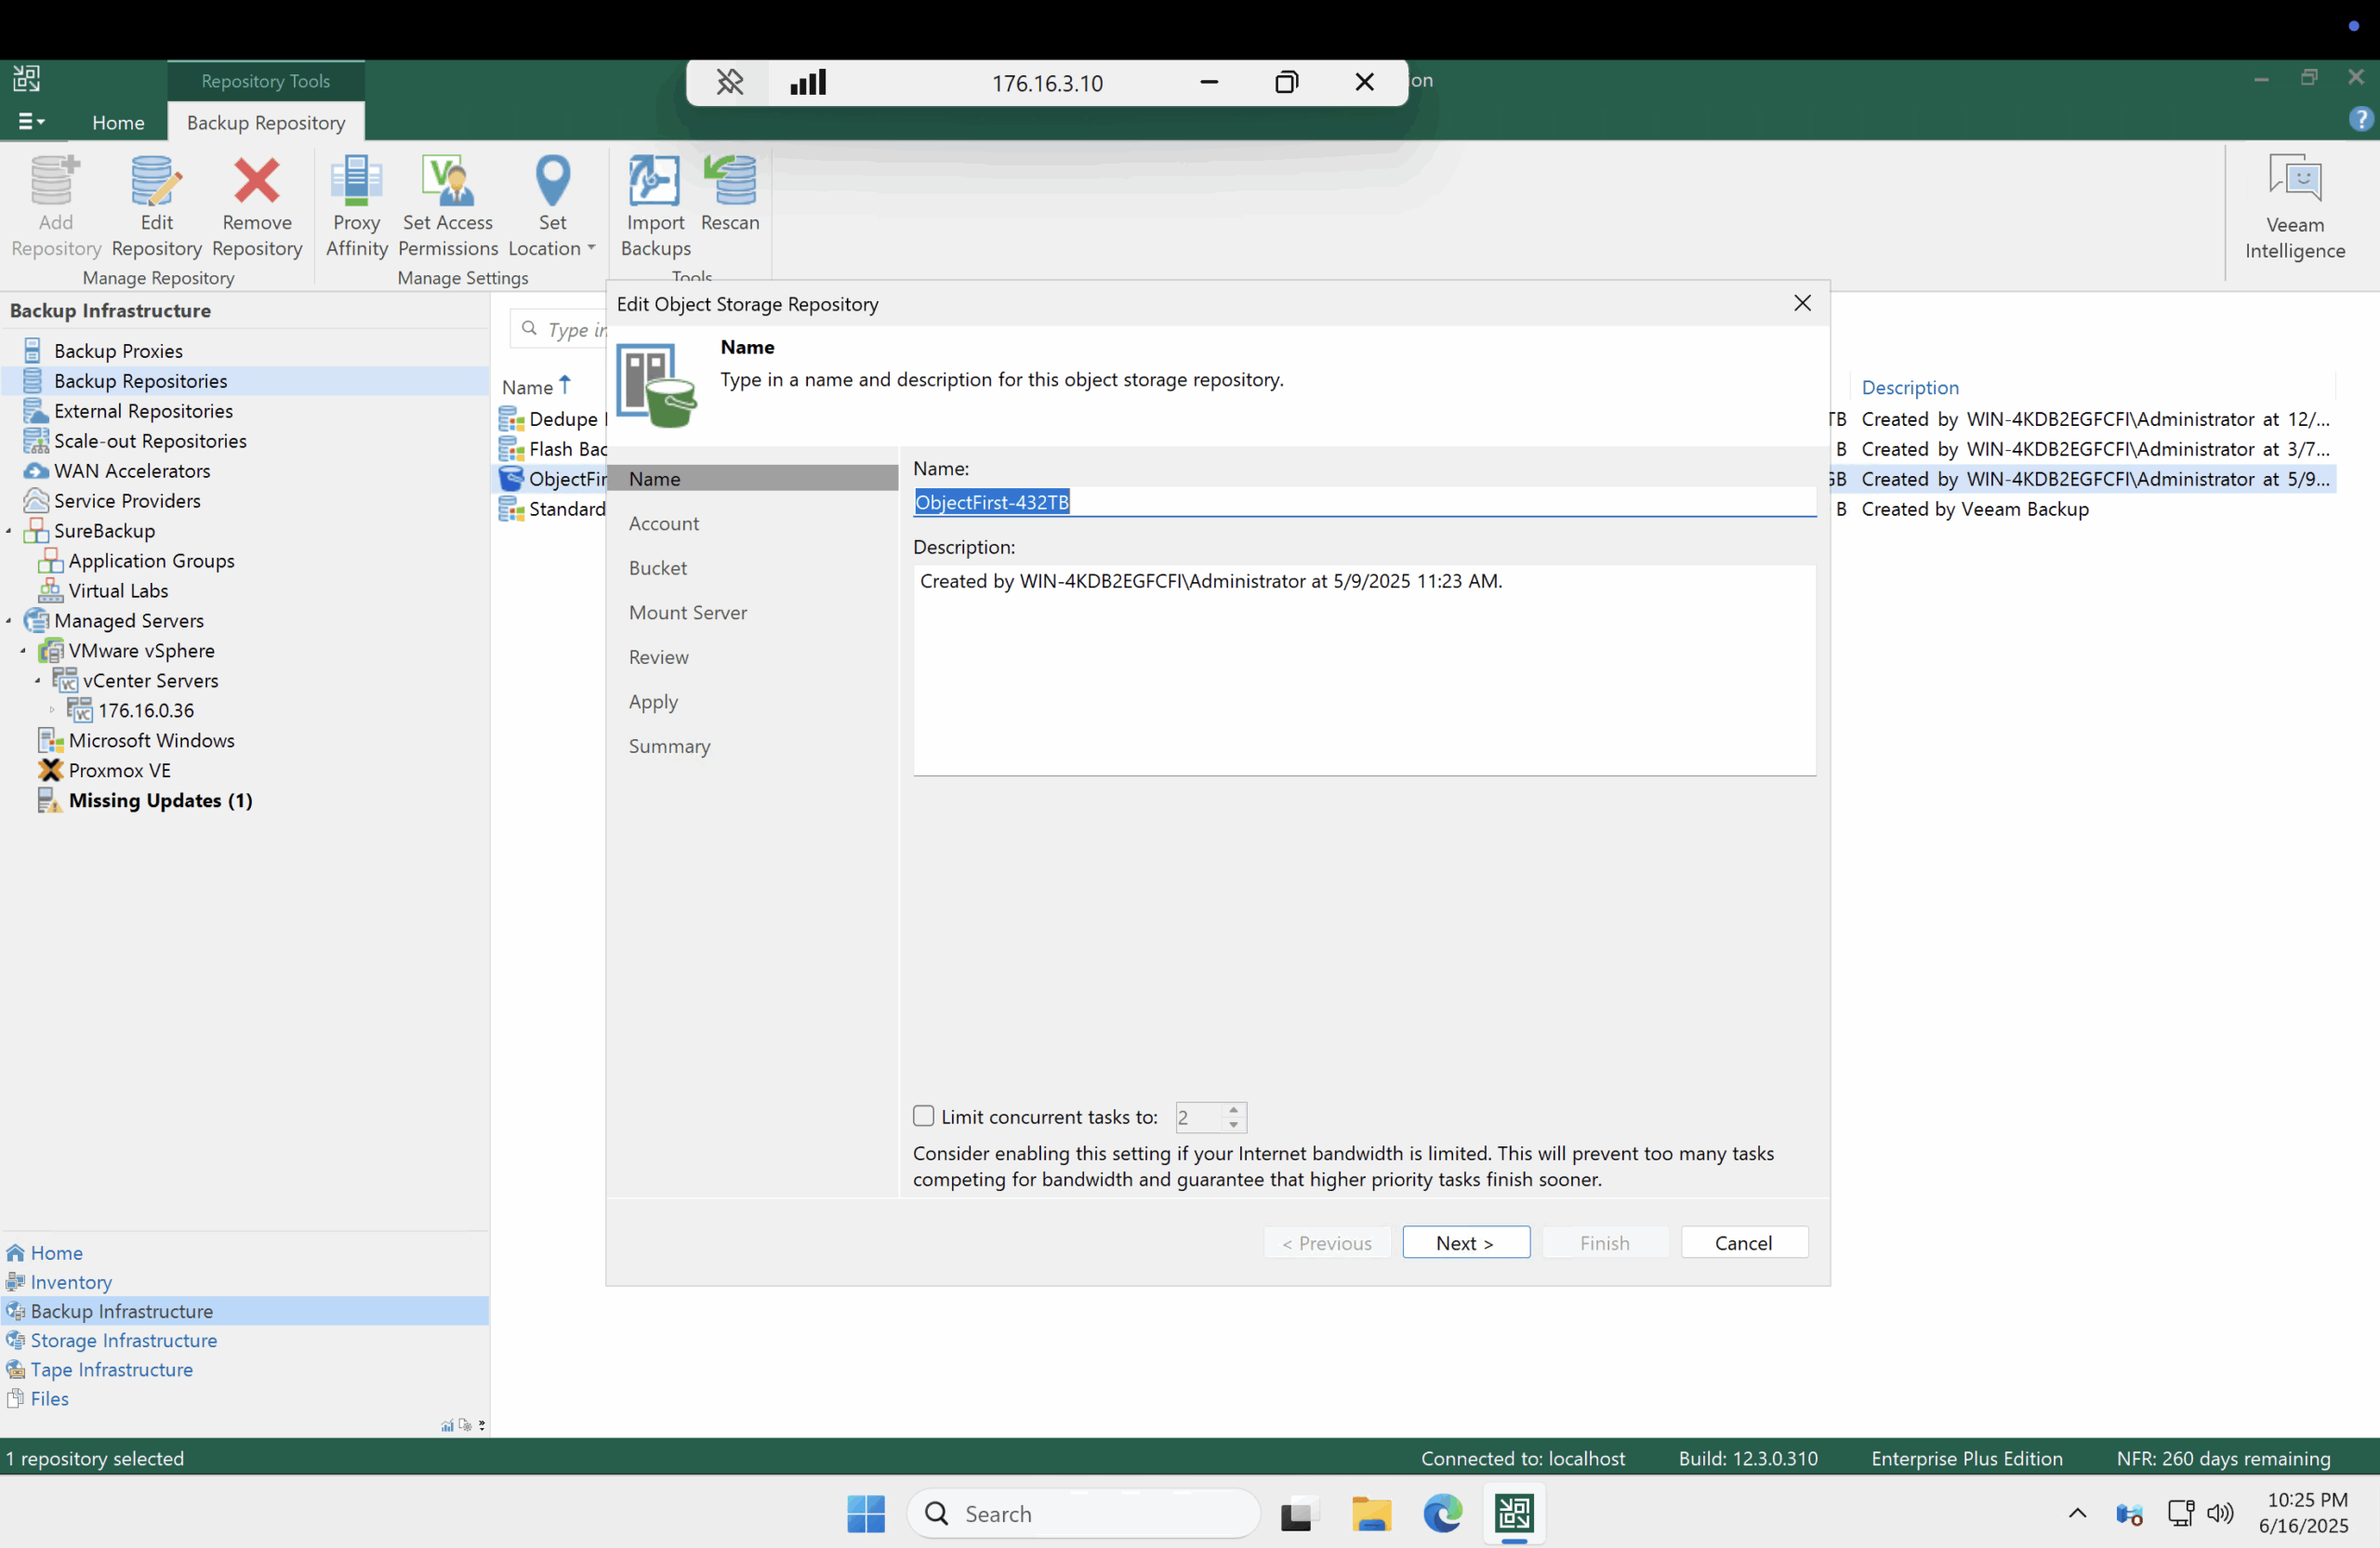Click inside the Description text area
The width and height of the screenshot is (2380, 1548).
(1364, 670)
